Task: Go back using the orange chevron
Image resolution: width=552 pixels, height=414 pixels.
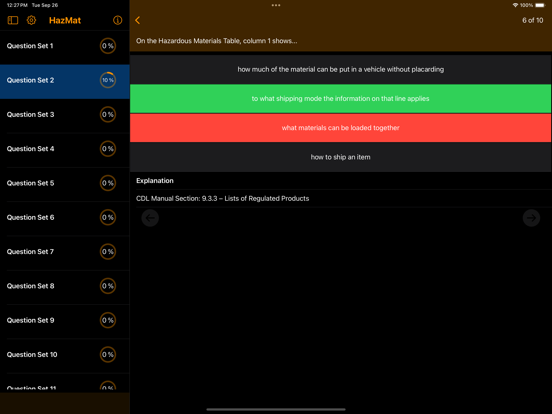Action: click(x=138, y=20)
